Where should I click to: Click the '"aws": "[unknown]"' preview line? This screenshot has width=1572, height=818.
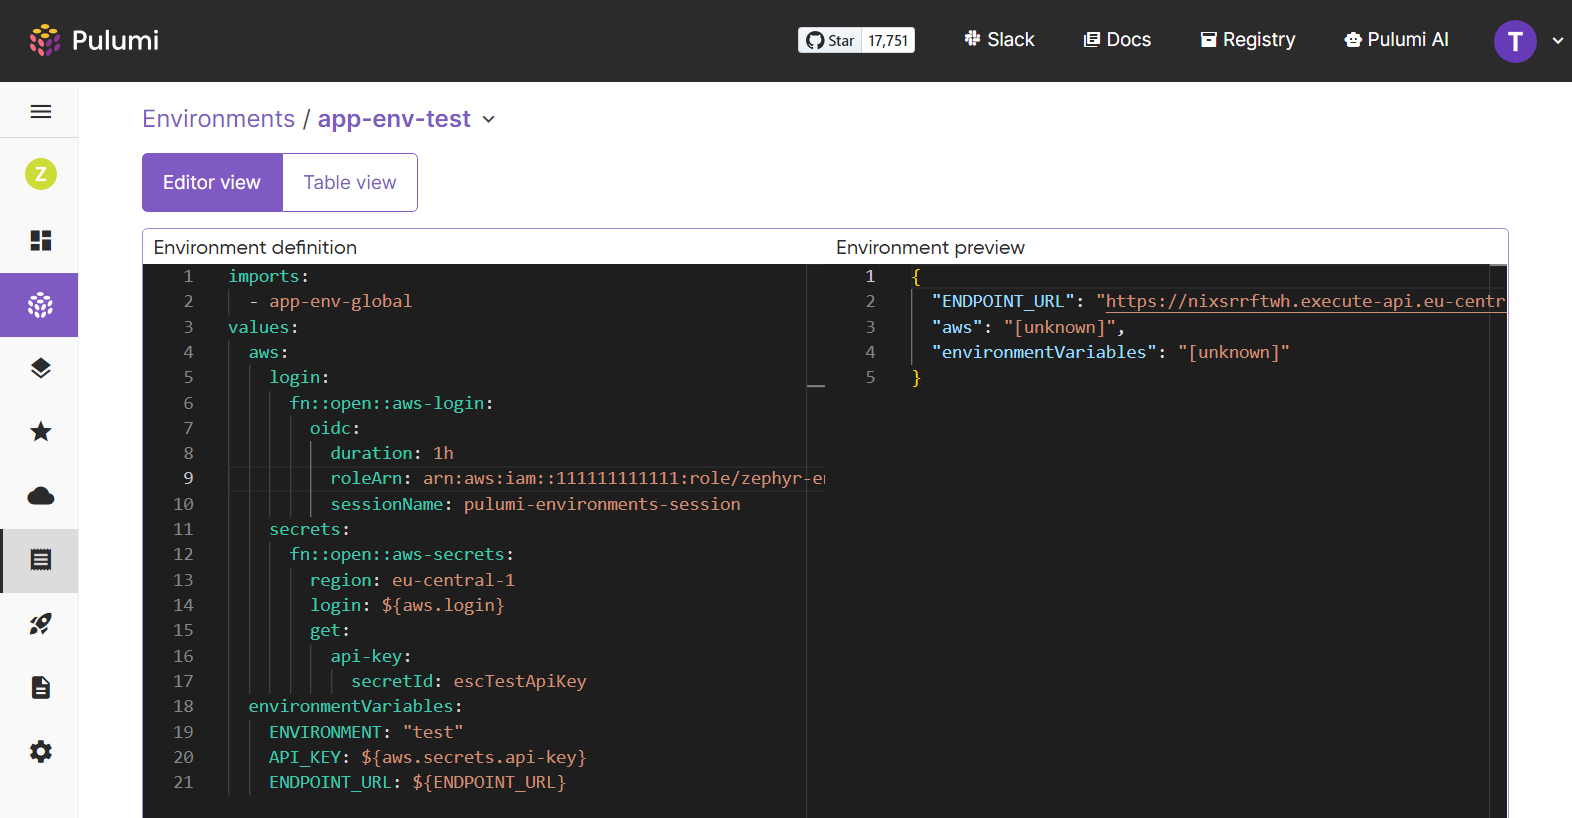point(1028,327)
